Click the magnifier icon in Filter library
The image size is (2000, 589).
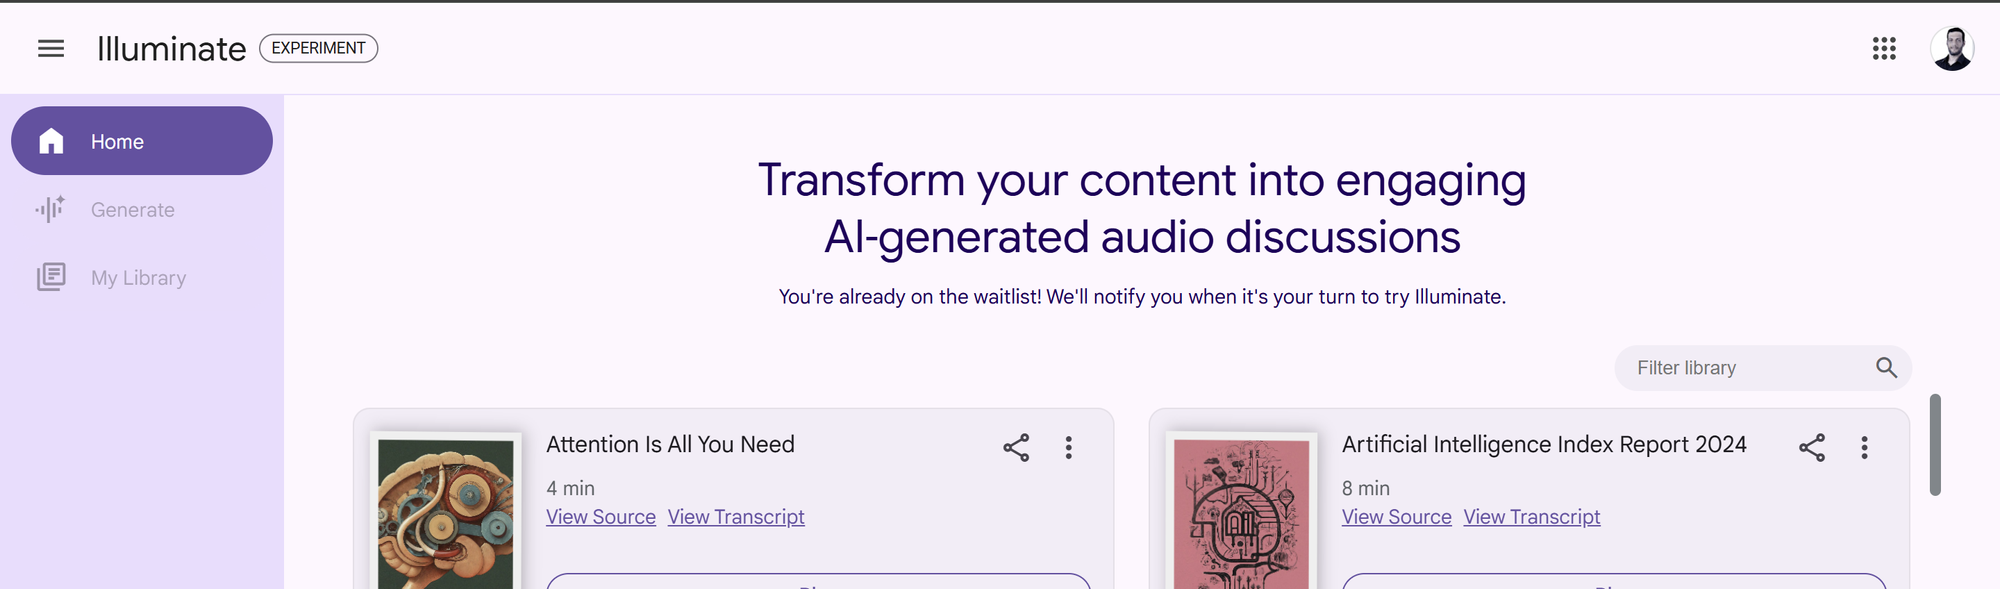[1886, 368]
